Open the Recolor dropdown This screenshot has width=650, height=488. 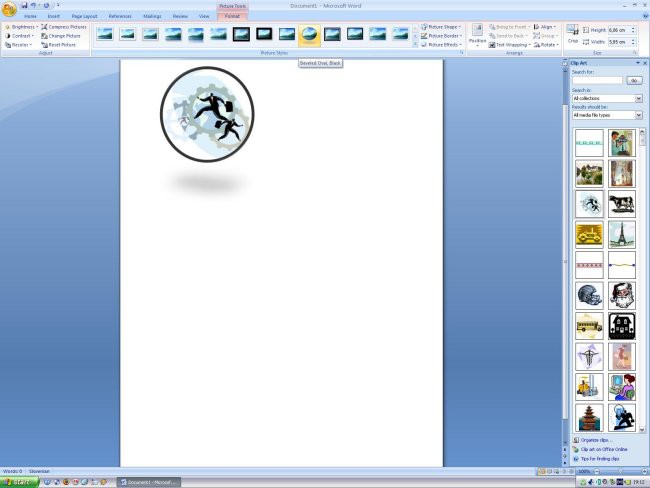19,45
